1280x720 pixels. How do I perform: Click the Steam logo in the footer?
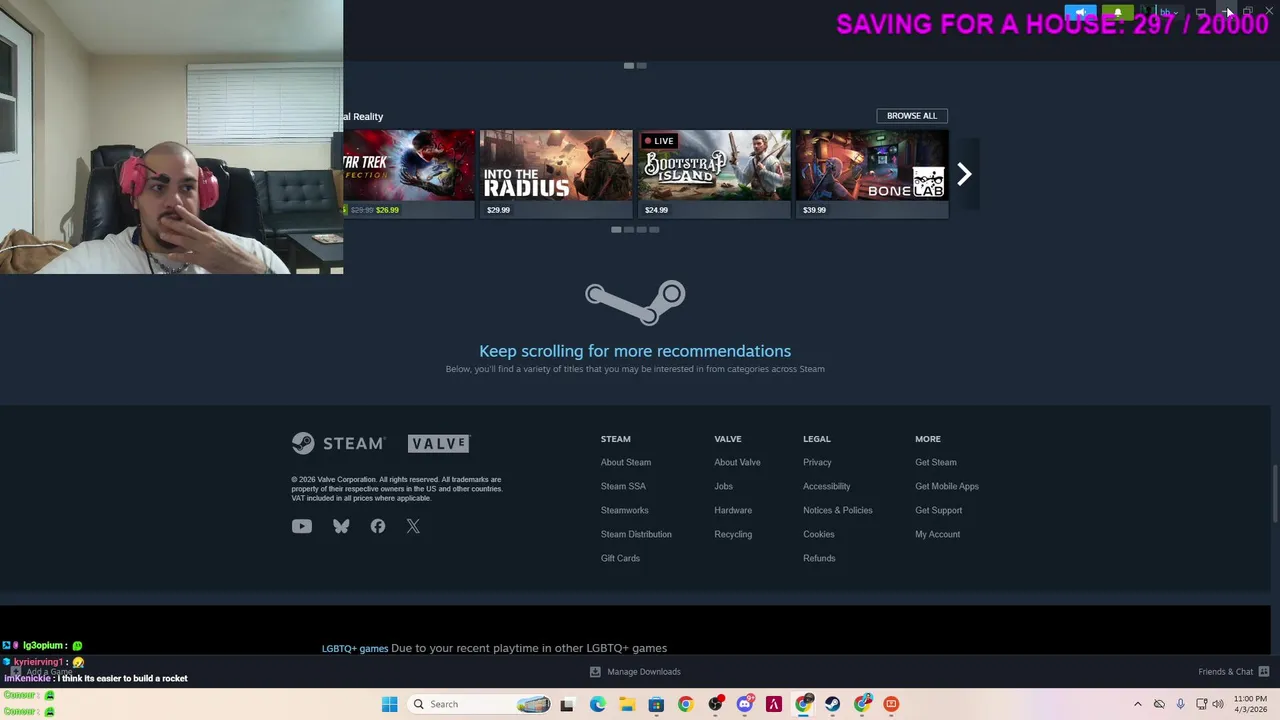point(338,443)
